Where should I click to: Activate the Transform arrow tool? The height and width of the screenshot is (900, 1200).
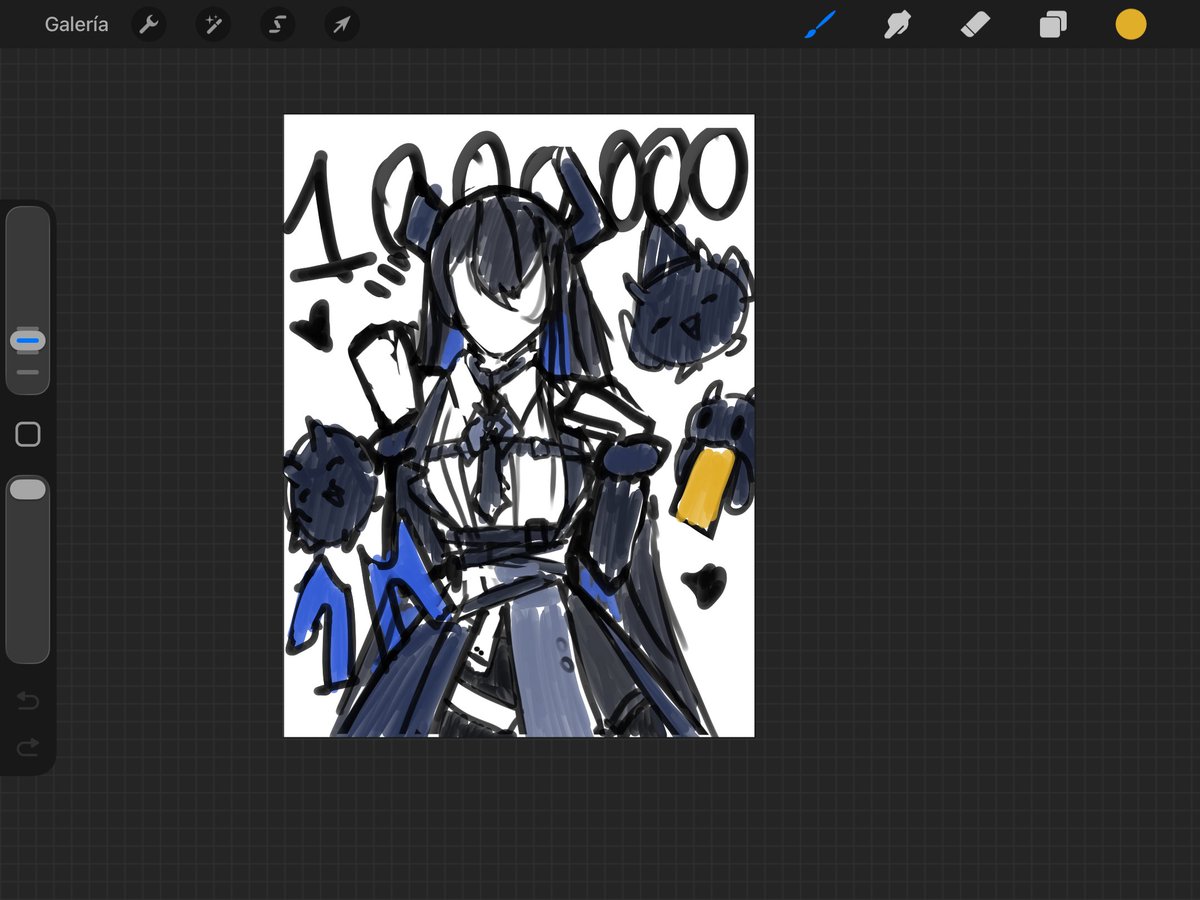[342, 25]
